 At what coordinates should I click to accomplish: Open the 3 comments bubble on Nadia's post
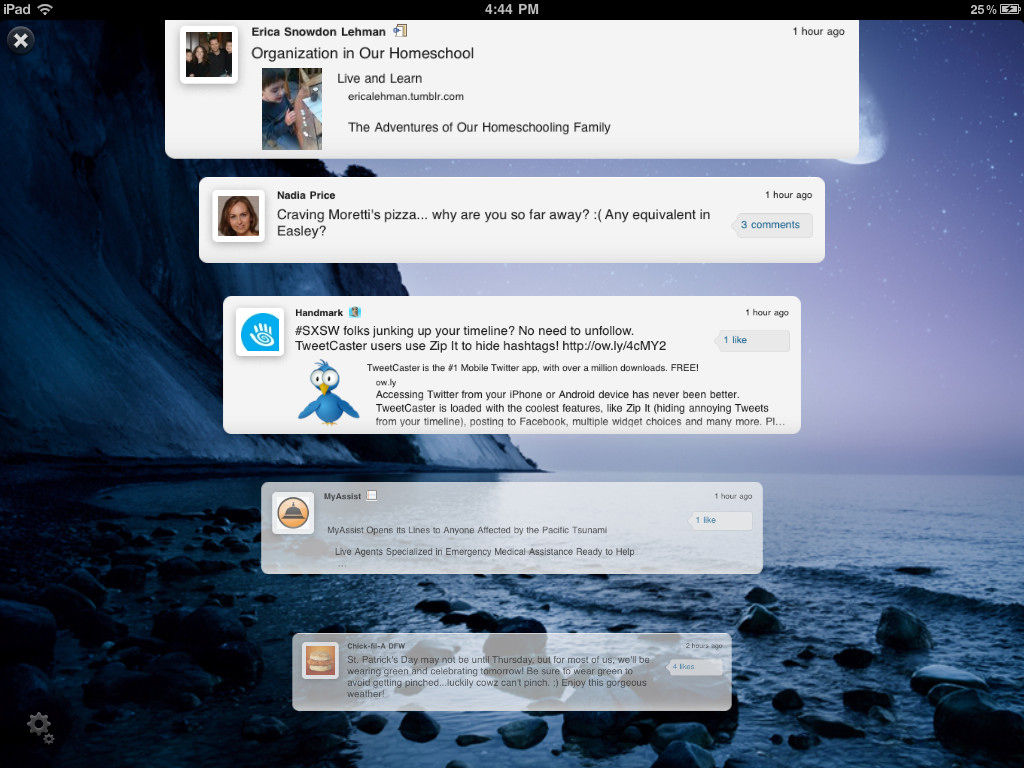point(770,225)
